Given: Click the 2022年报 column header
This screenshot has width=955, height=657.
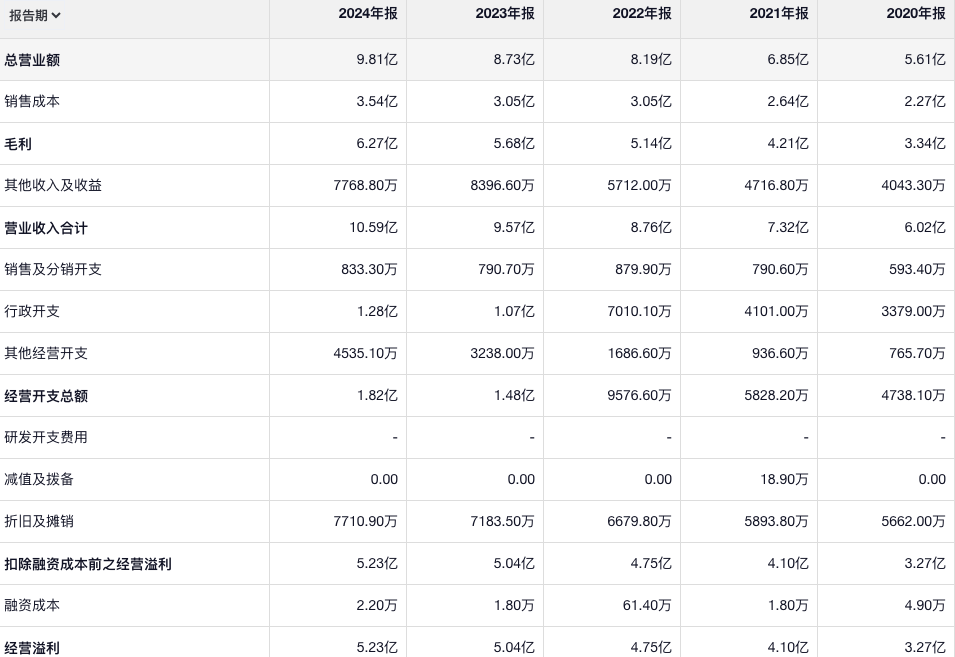Looking at the screenshot, I should click(642, 14).
